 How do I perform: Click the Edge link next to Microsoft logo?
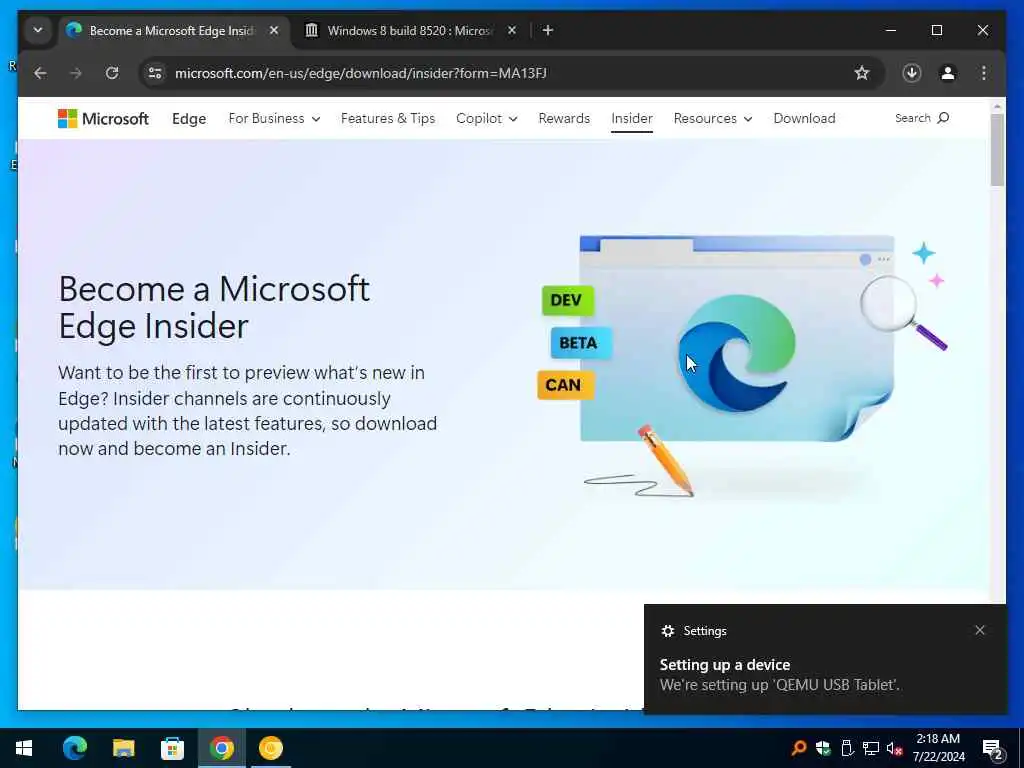click(189, 118)
